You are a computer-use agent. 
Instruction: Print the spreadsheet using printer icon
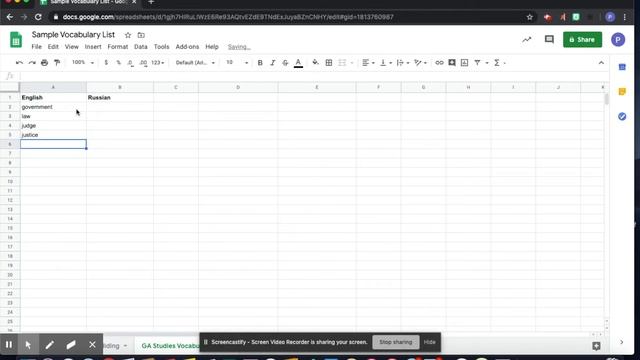click(44, 63)
